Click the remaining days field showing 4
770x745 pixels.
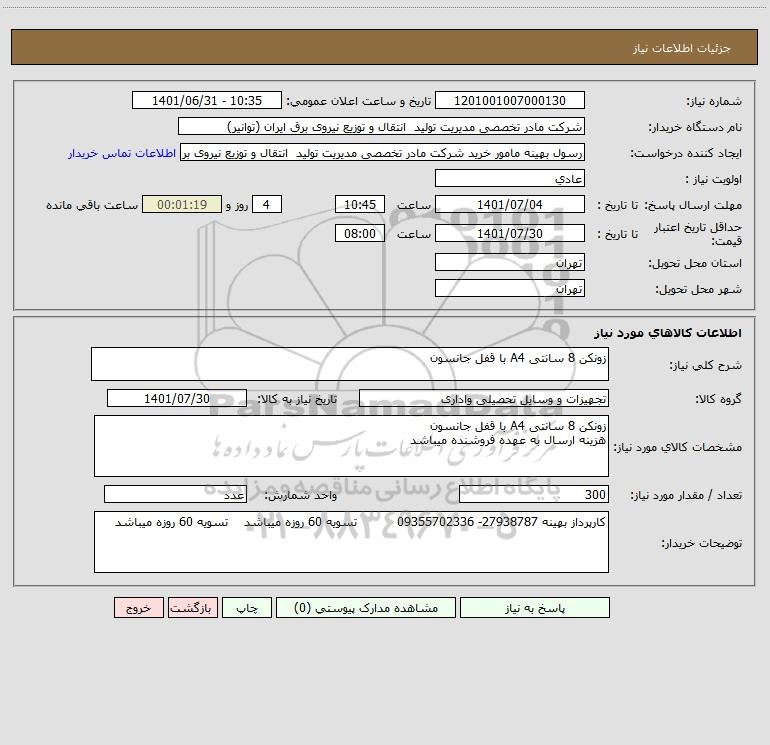click(267, 204)
